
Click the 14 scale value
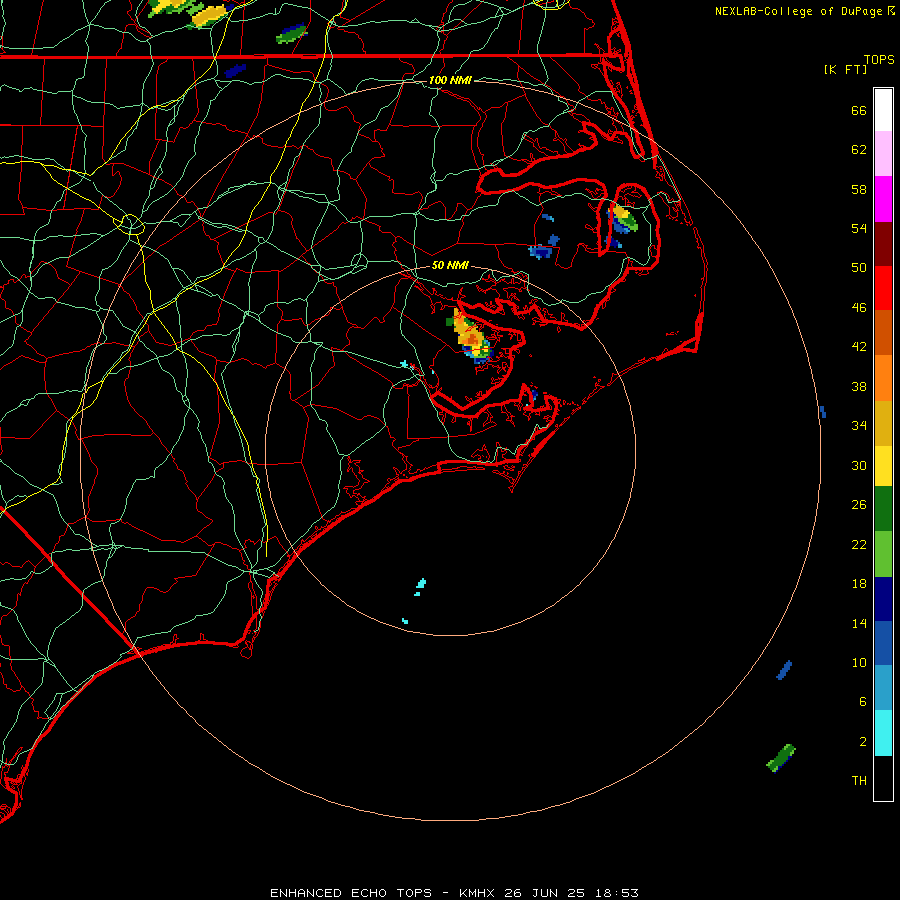(x=859, y=623)
